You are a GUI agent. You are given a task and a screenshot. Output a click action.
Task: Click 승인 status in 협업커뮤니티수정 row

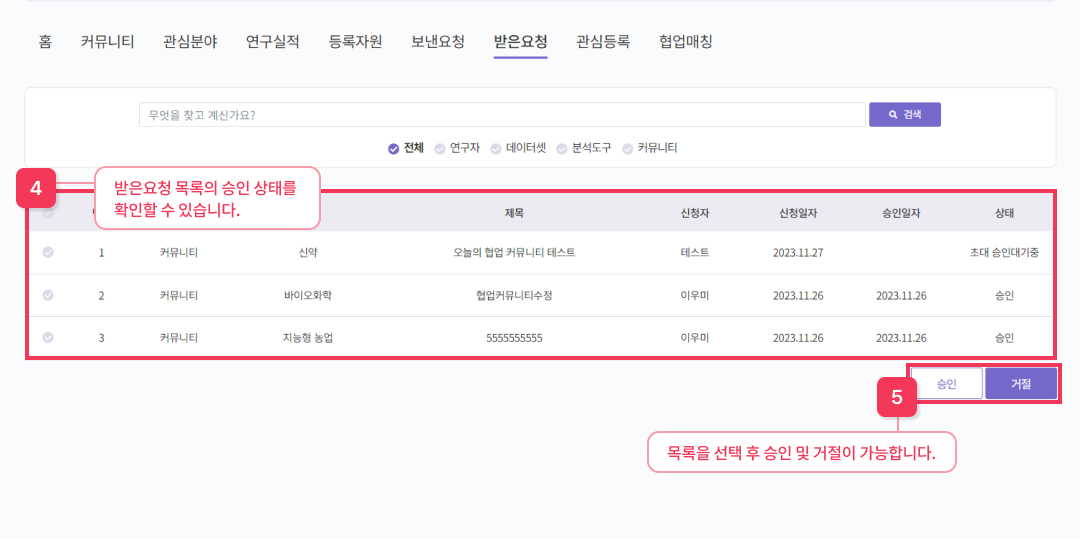click(1004, 295)
